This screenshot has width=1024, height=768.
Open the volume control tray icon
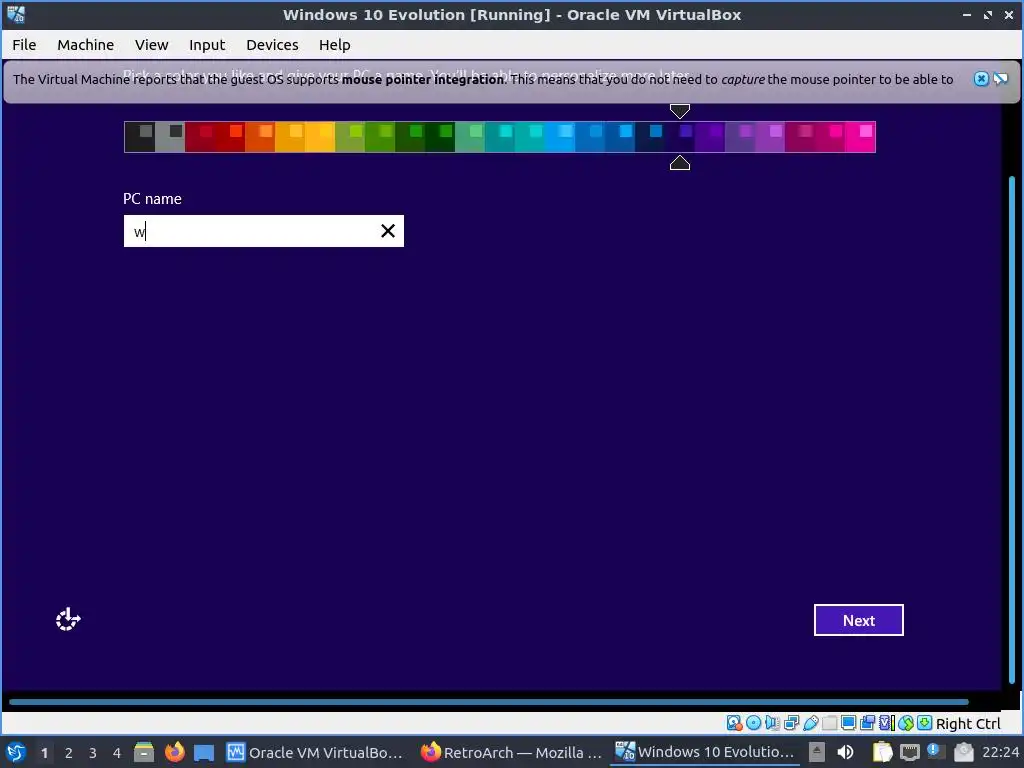[x=846, y=752]
